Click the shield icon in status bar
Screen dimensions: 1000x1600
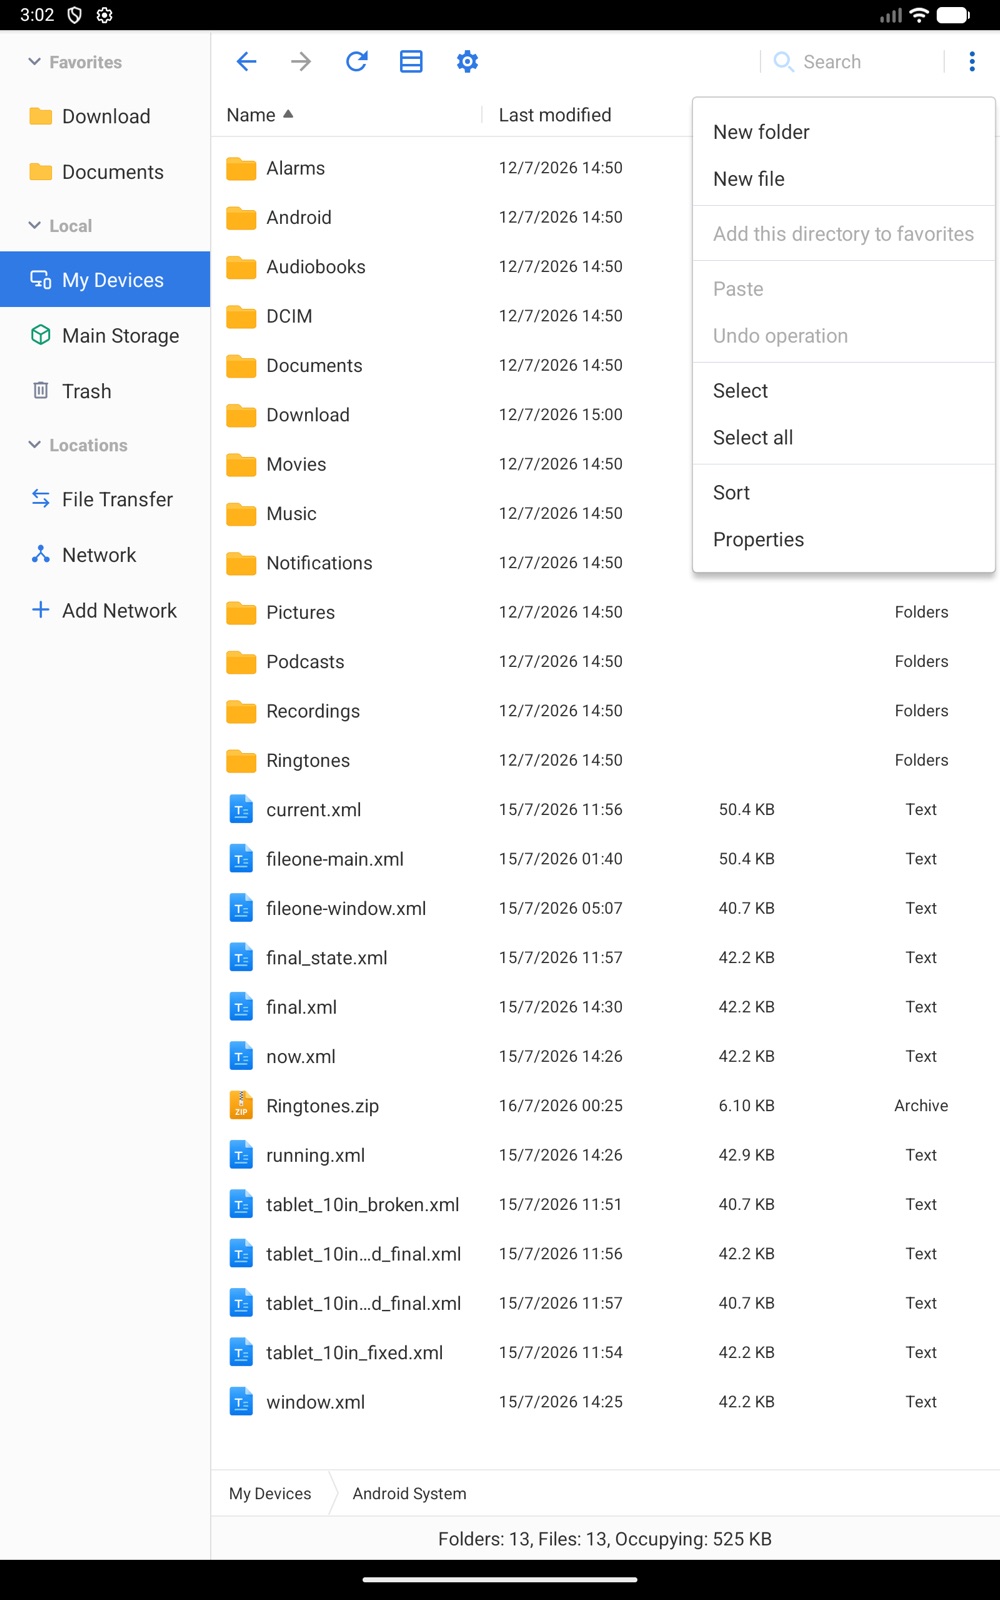click(74, 15)
